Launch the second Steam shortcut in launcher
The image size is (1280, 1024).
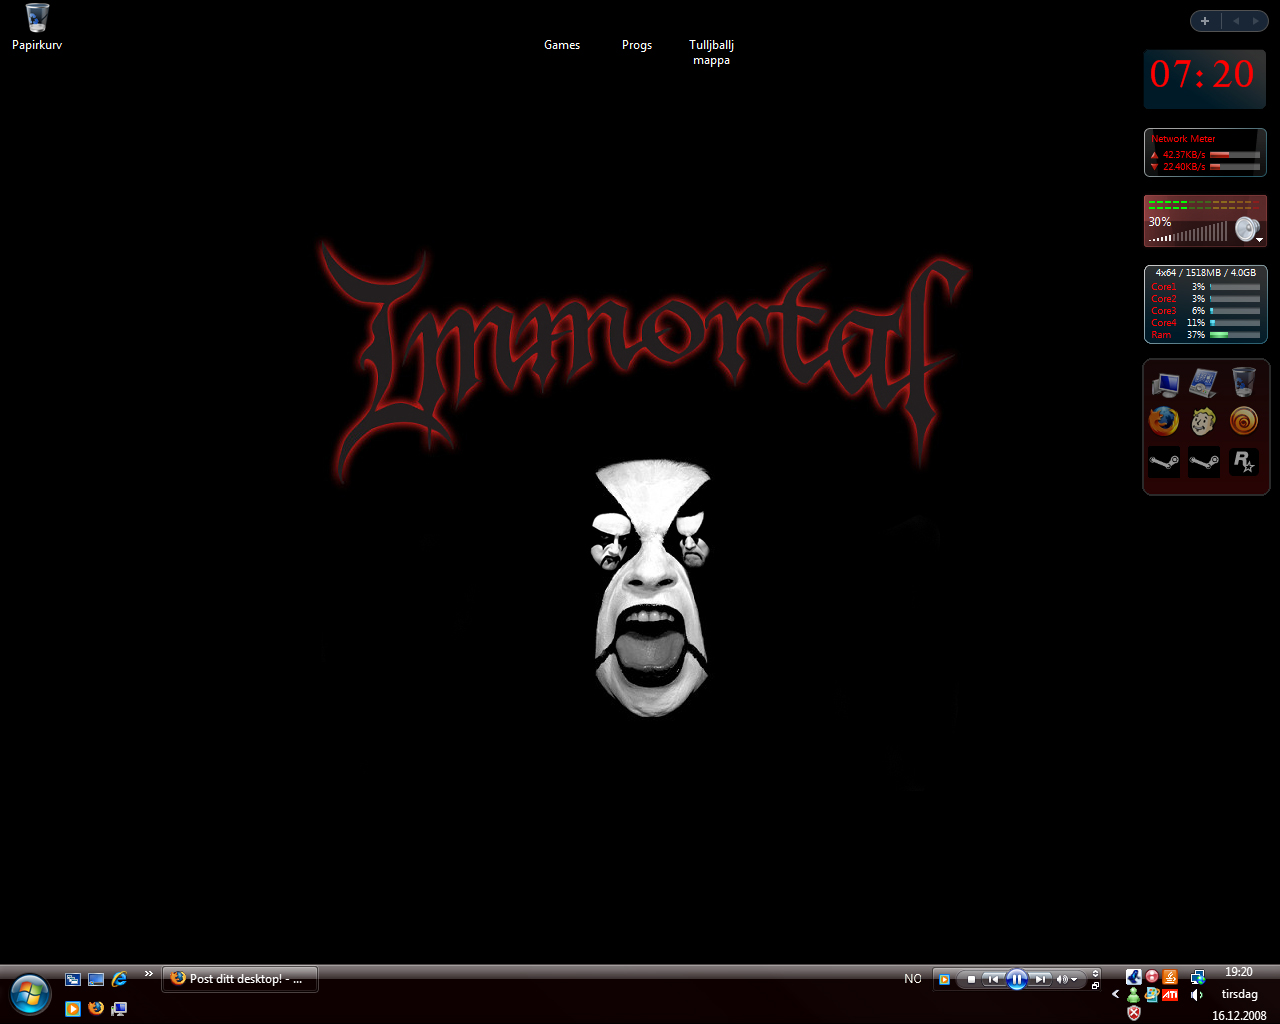1204,462
